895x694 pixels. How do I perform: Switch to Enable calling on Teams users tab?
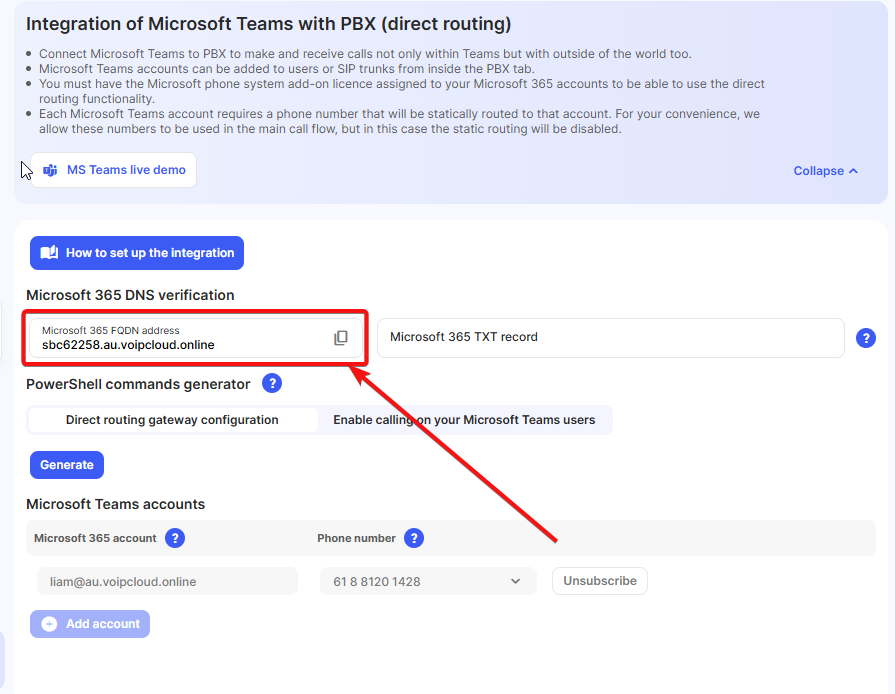[x=464, y=420]
